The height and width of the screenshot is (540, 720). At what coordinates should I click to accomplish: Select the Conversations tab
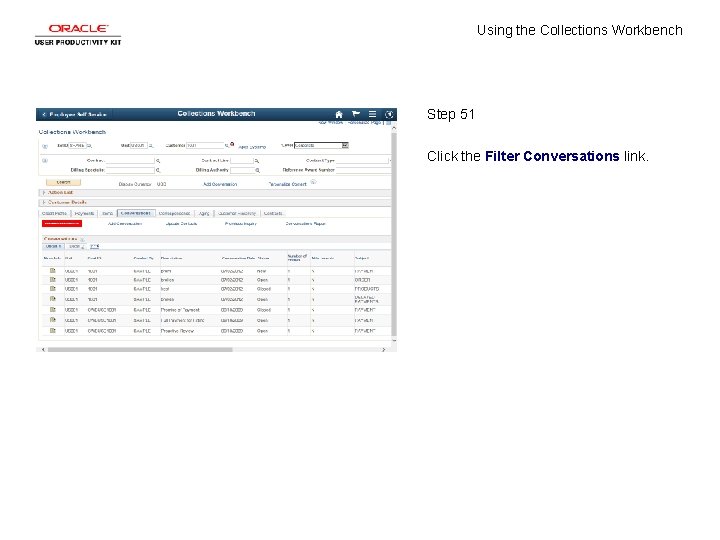click(x=135, y=213)
